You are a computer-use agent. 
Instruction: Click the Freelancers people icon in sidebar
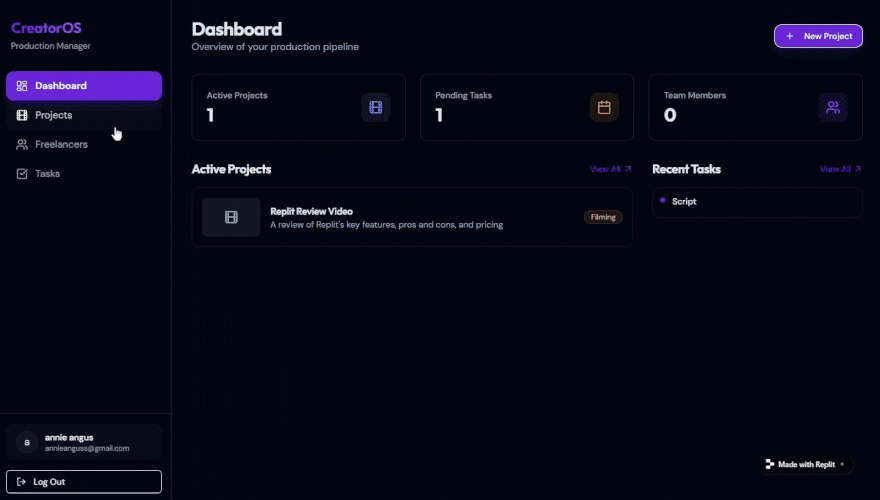pos(22,145)
